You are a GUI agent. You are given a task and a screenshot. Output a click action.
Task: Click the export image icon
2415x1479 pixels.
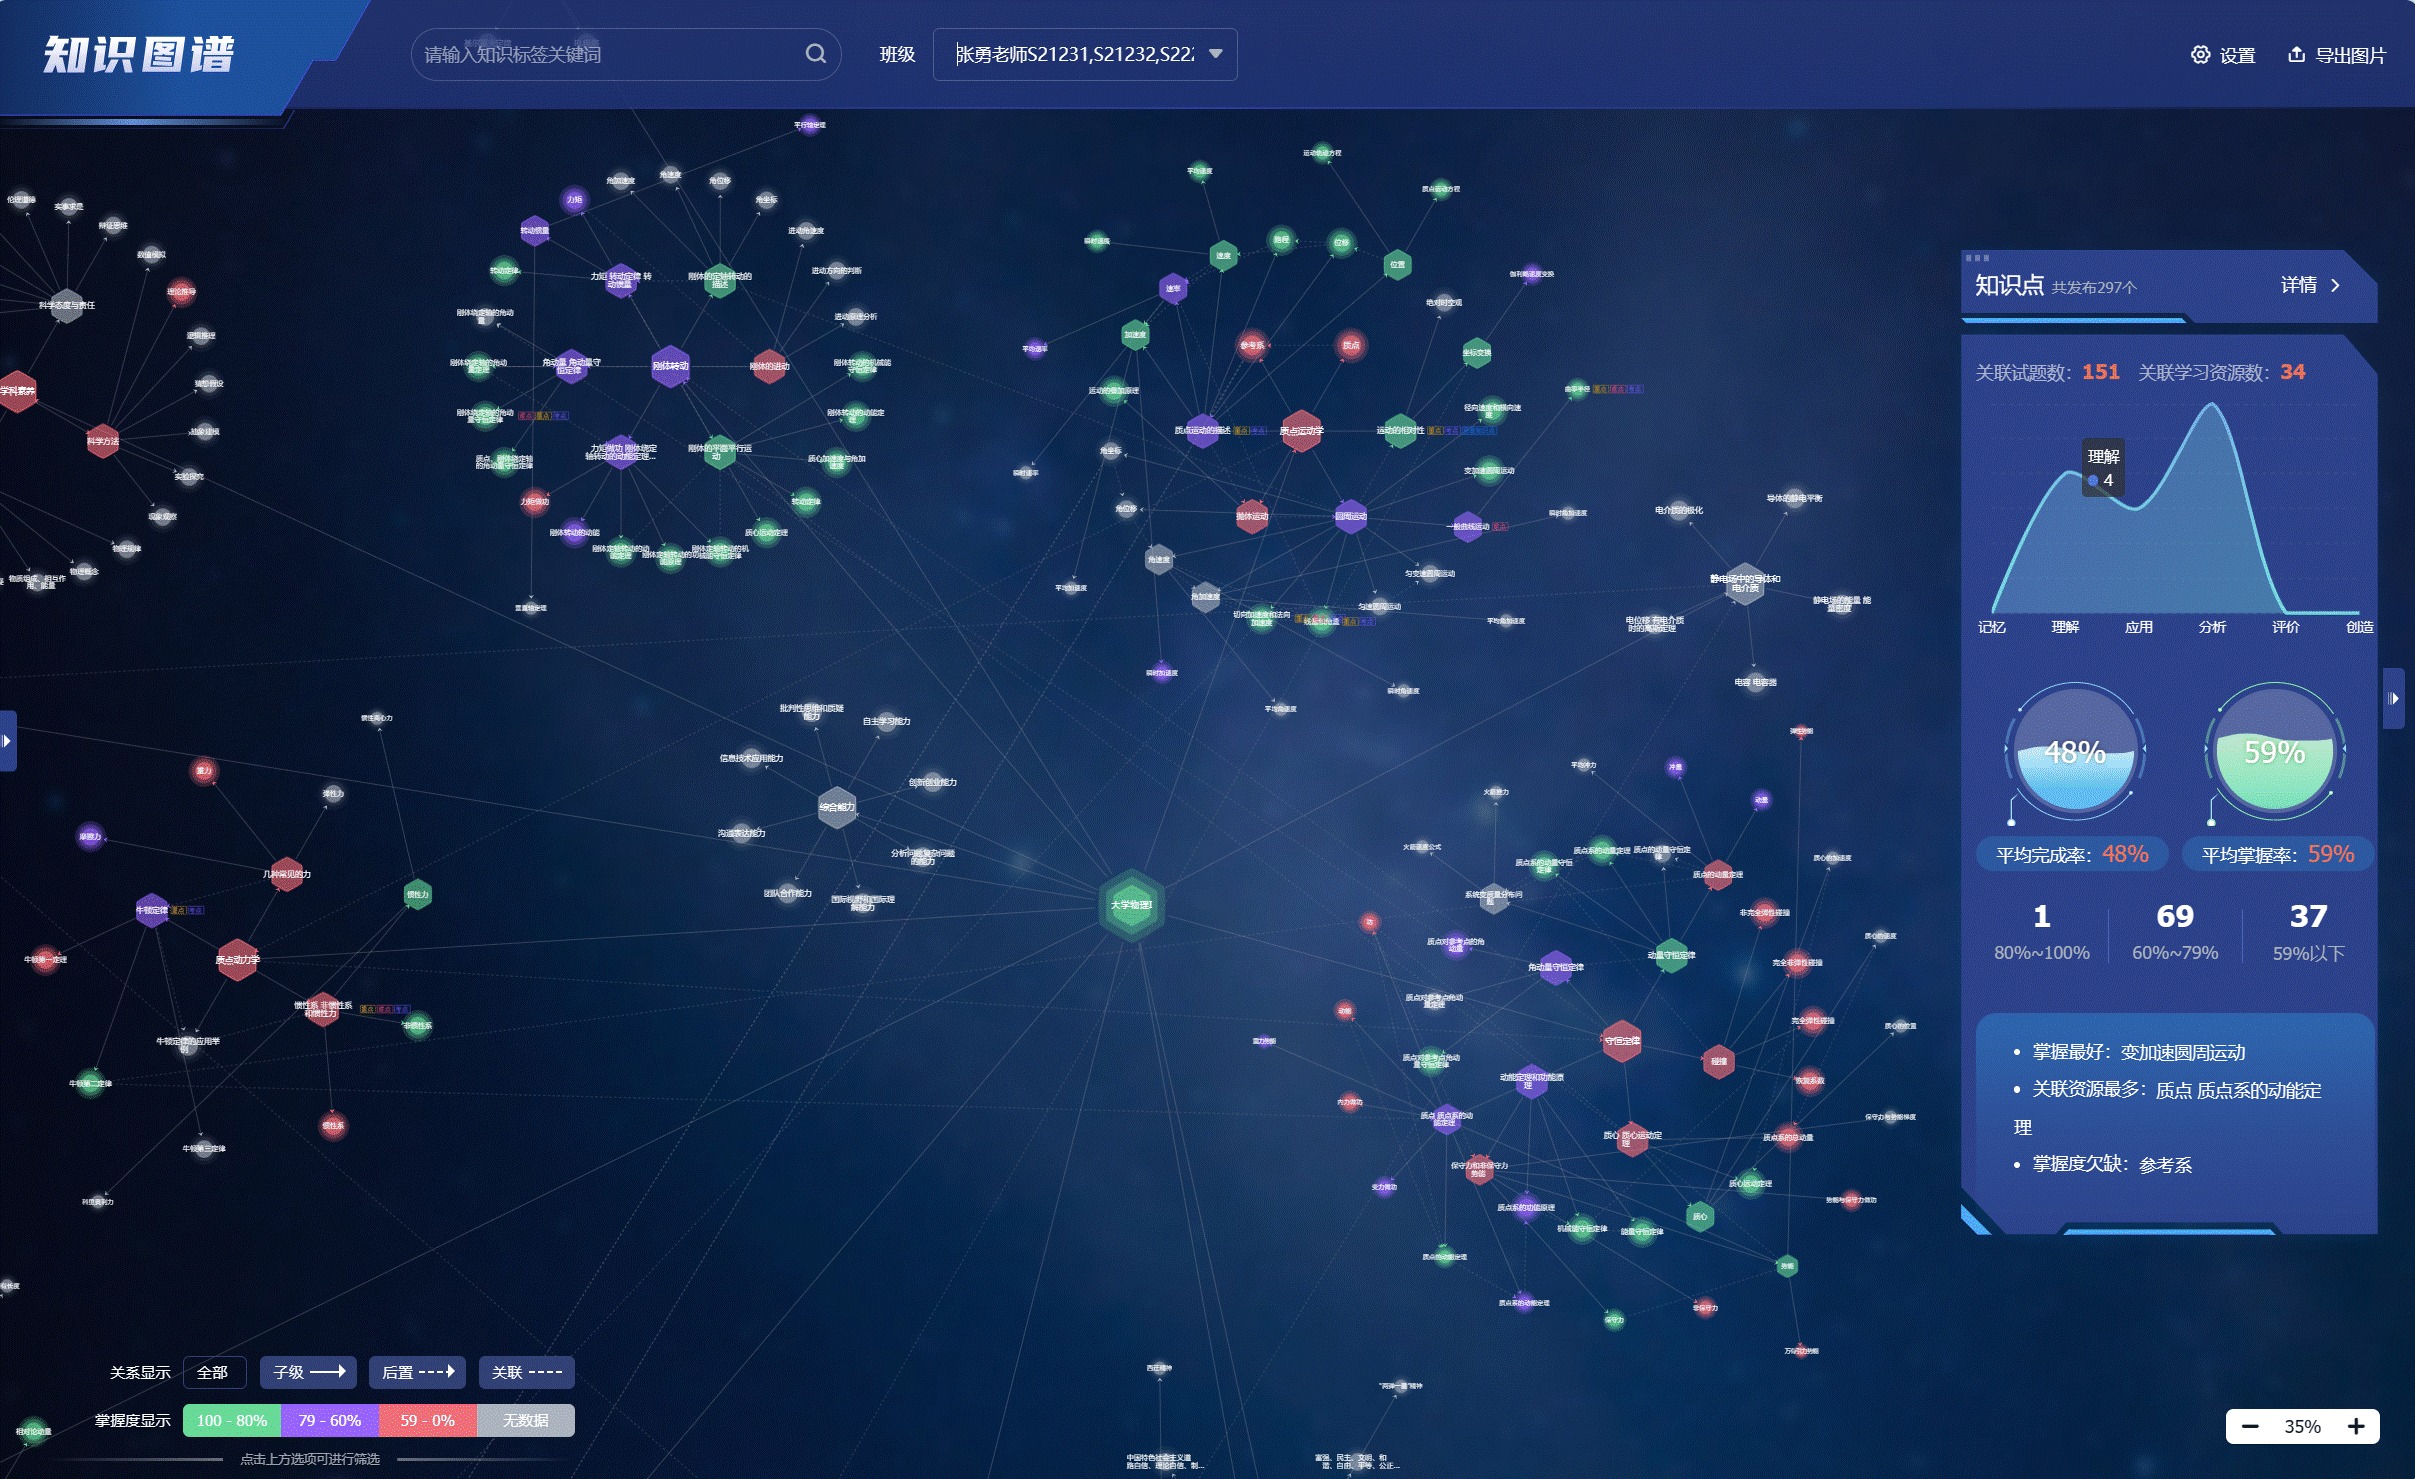pos(2297,55)
